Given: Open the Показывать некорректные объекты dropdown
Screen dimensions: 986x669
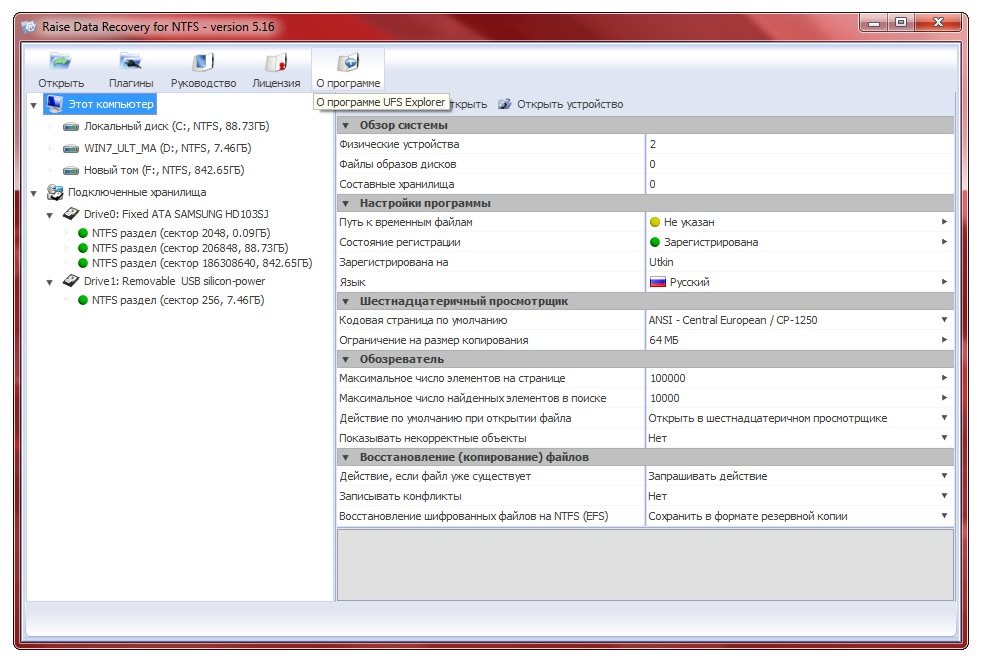Looking at the screenshot, I should [x=943, y=438].
